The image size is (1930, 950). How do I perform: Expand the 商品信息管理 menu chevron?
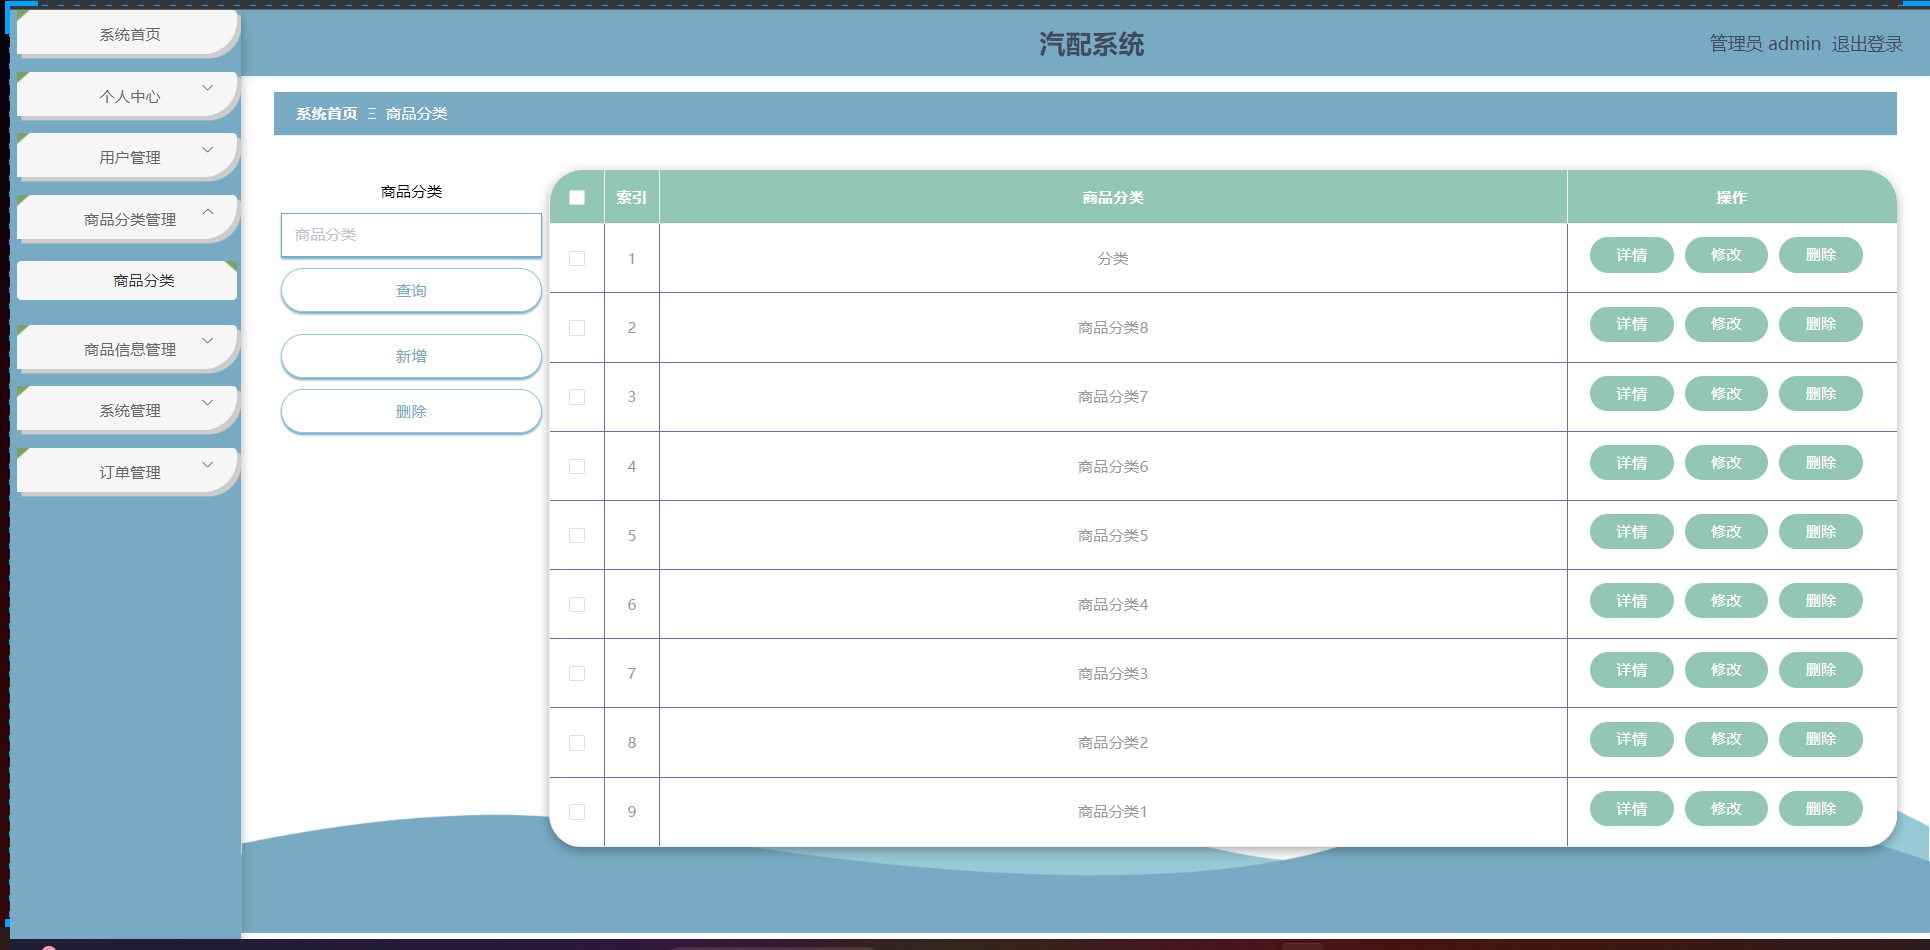point(208,341)
